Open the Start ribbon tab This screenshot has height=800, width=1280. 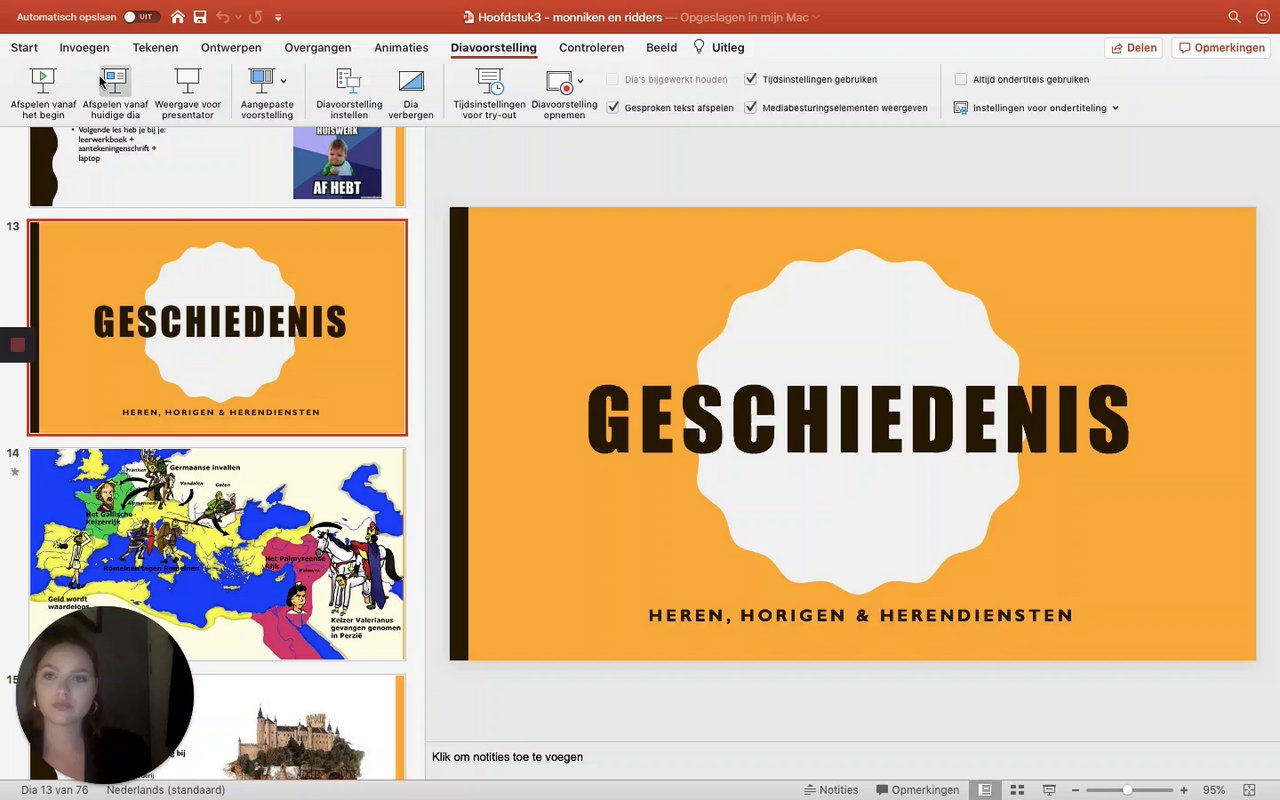pyautogui.click(x=24, y=47)
